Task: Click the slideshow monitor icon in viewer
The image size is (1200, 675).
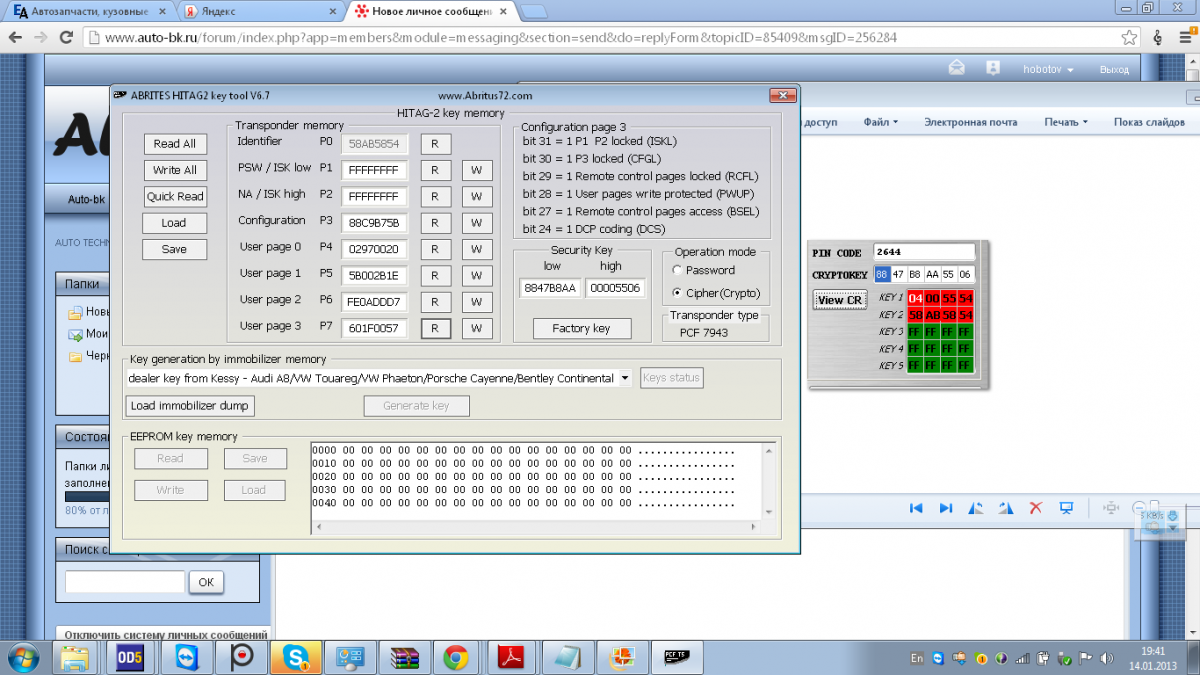Action: coord(1067,508)
